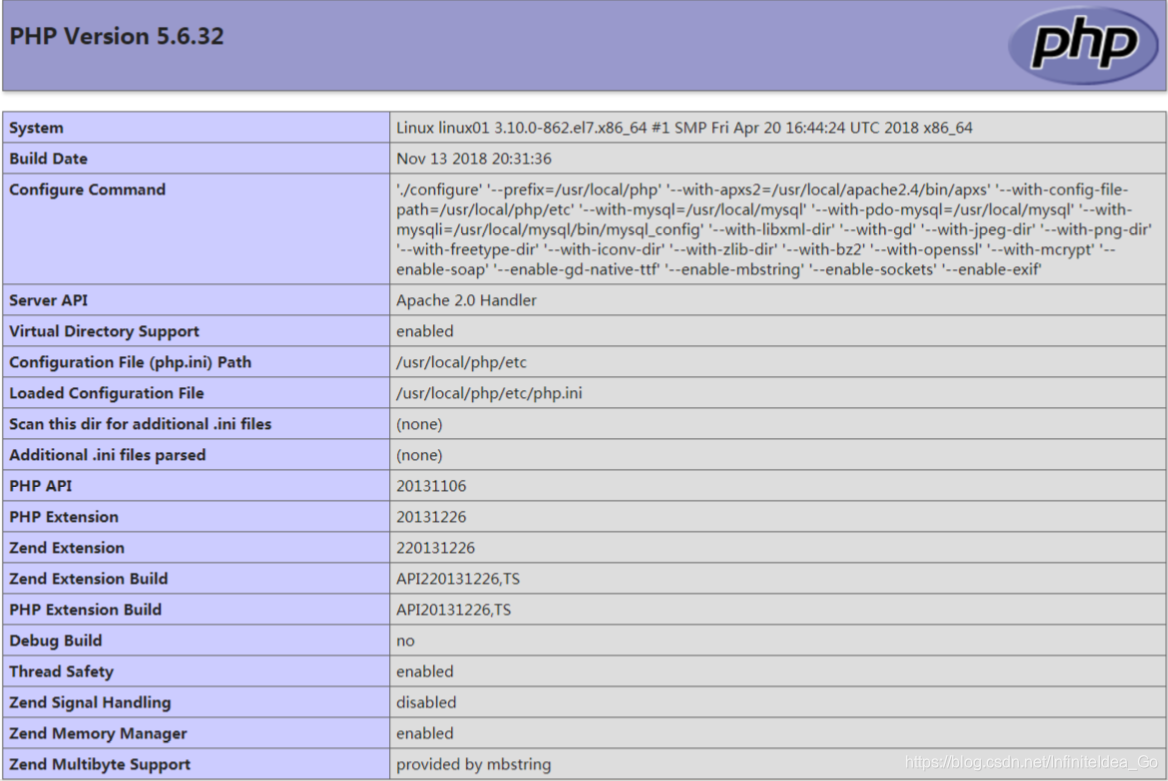1168x781 pixels.
Task: Click the PHP API label
Action: tap(41, 486)
